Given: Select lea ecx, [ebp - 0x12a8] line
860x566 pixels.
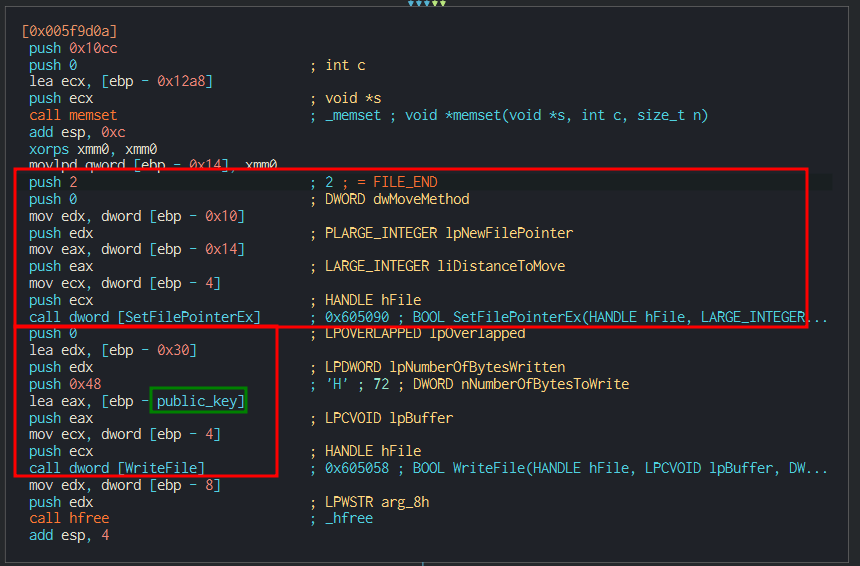Looking at the screenshot, I should (120, 81).
